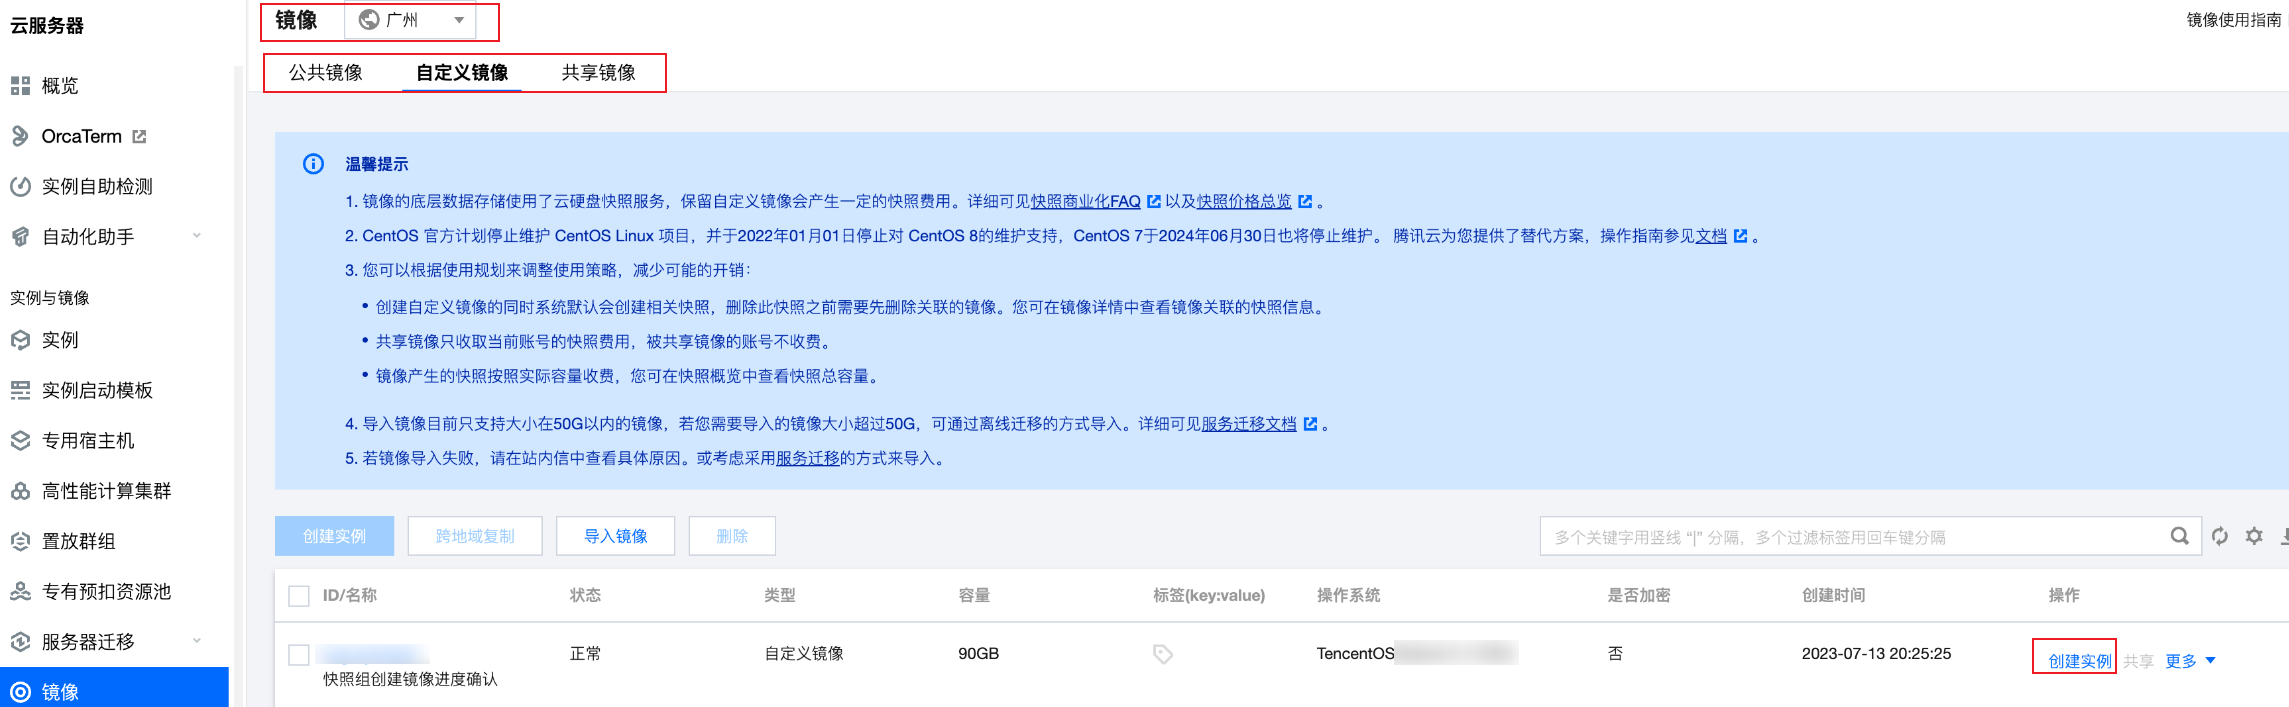Expand the 自动化助手 sidebar chevron
Screen dimensions: 2289x707
click(197, 236)
